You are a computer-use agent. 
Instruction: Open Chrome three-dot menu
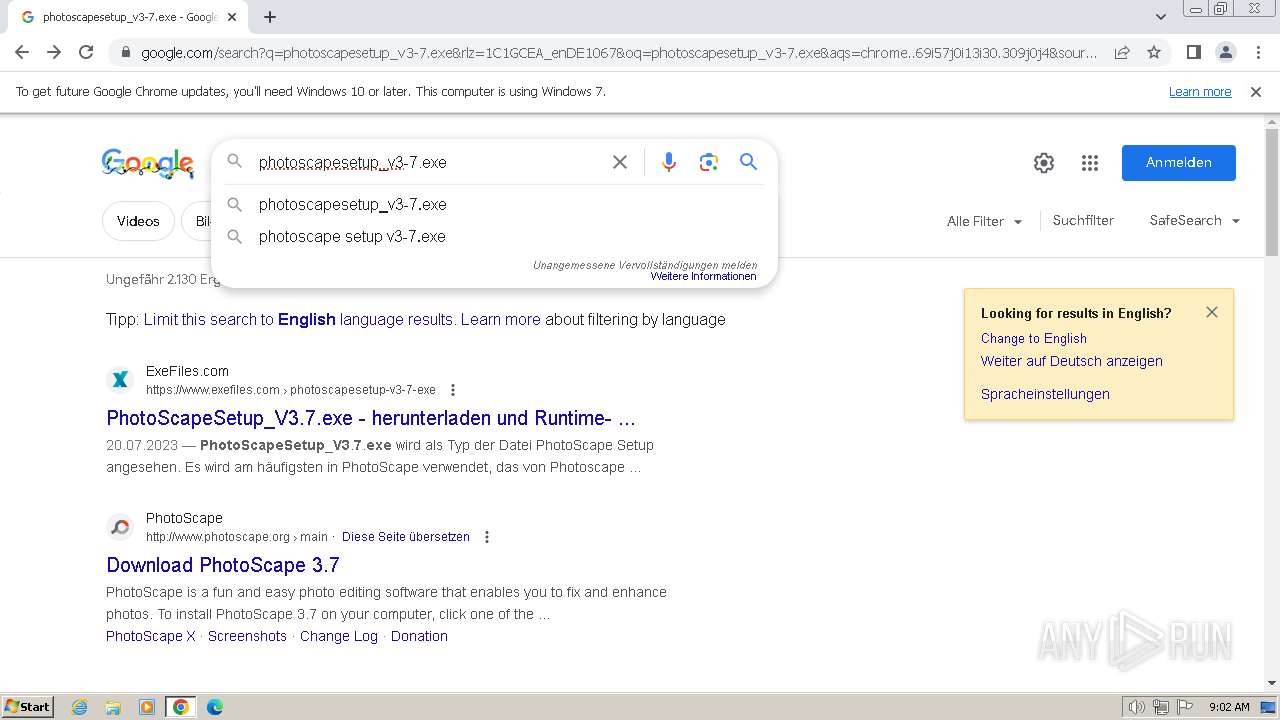[1258, 52]
